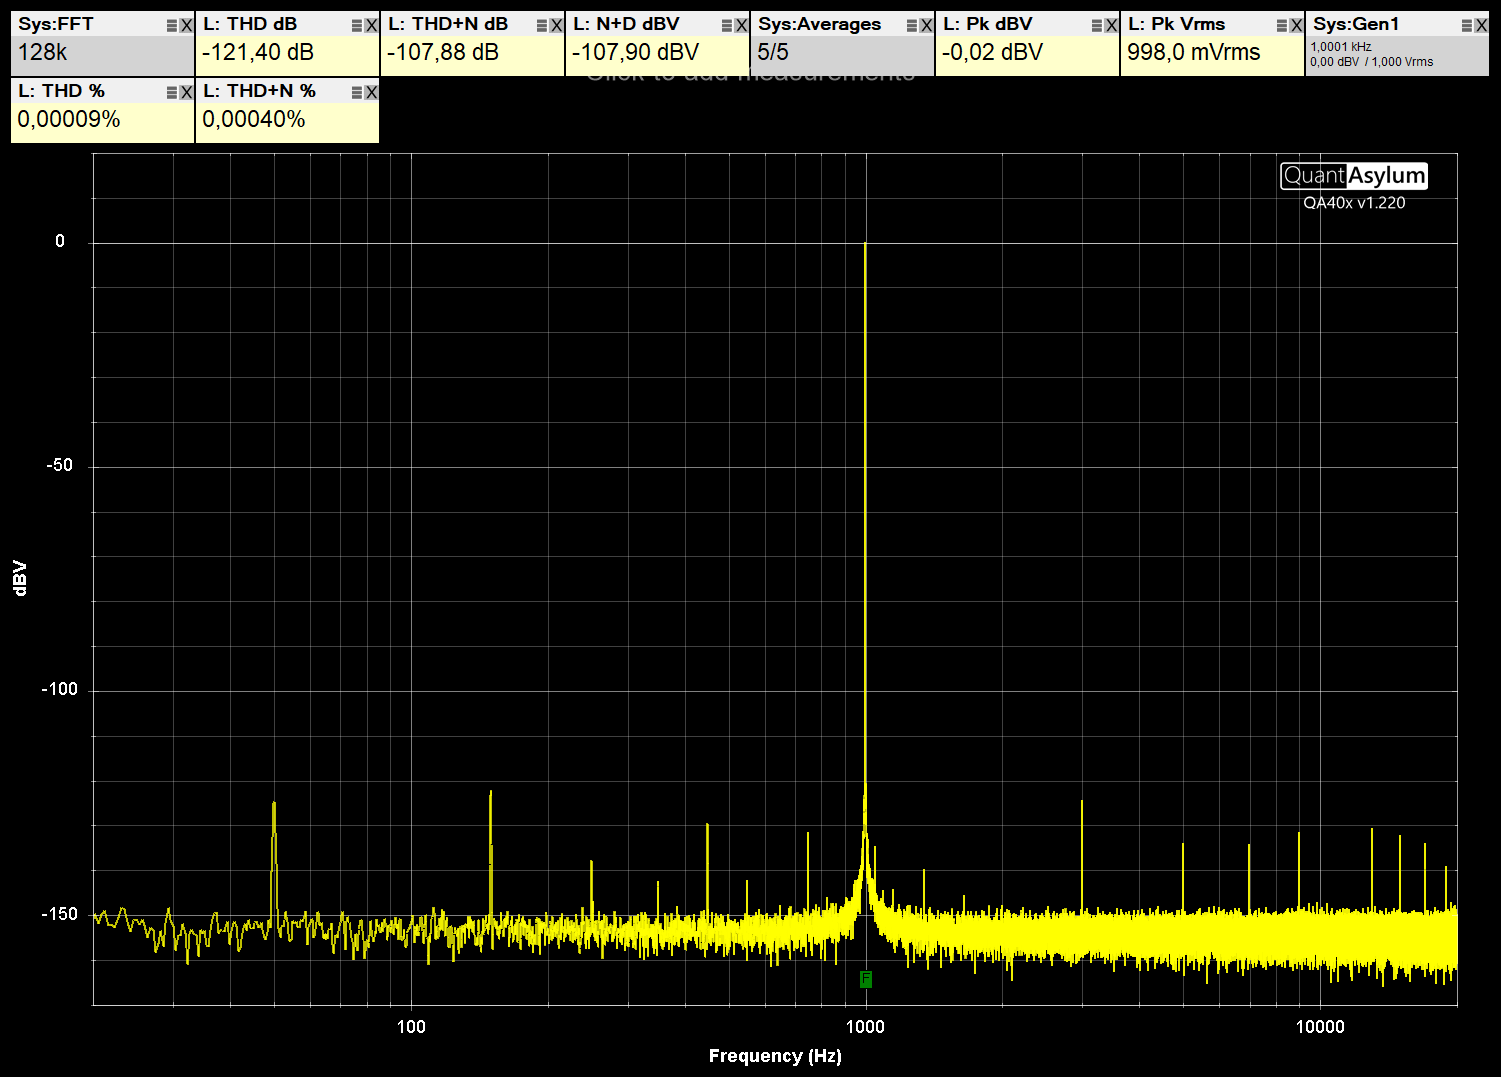
Task: Remove the THD dB measurement tile
Action: tap(371, 26)
